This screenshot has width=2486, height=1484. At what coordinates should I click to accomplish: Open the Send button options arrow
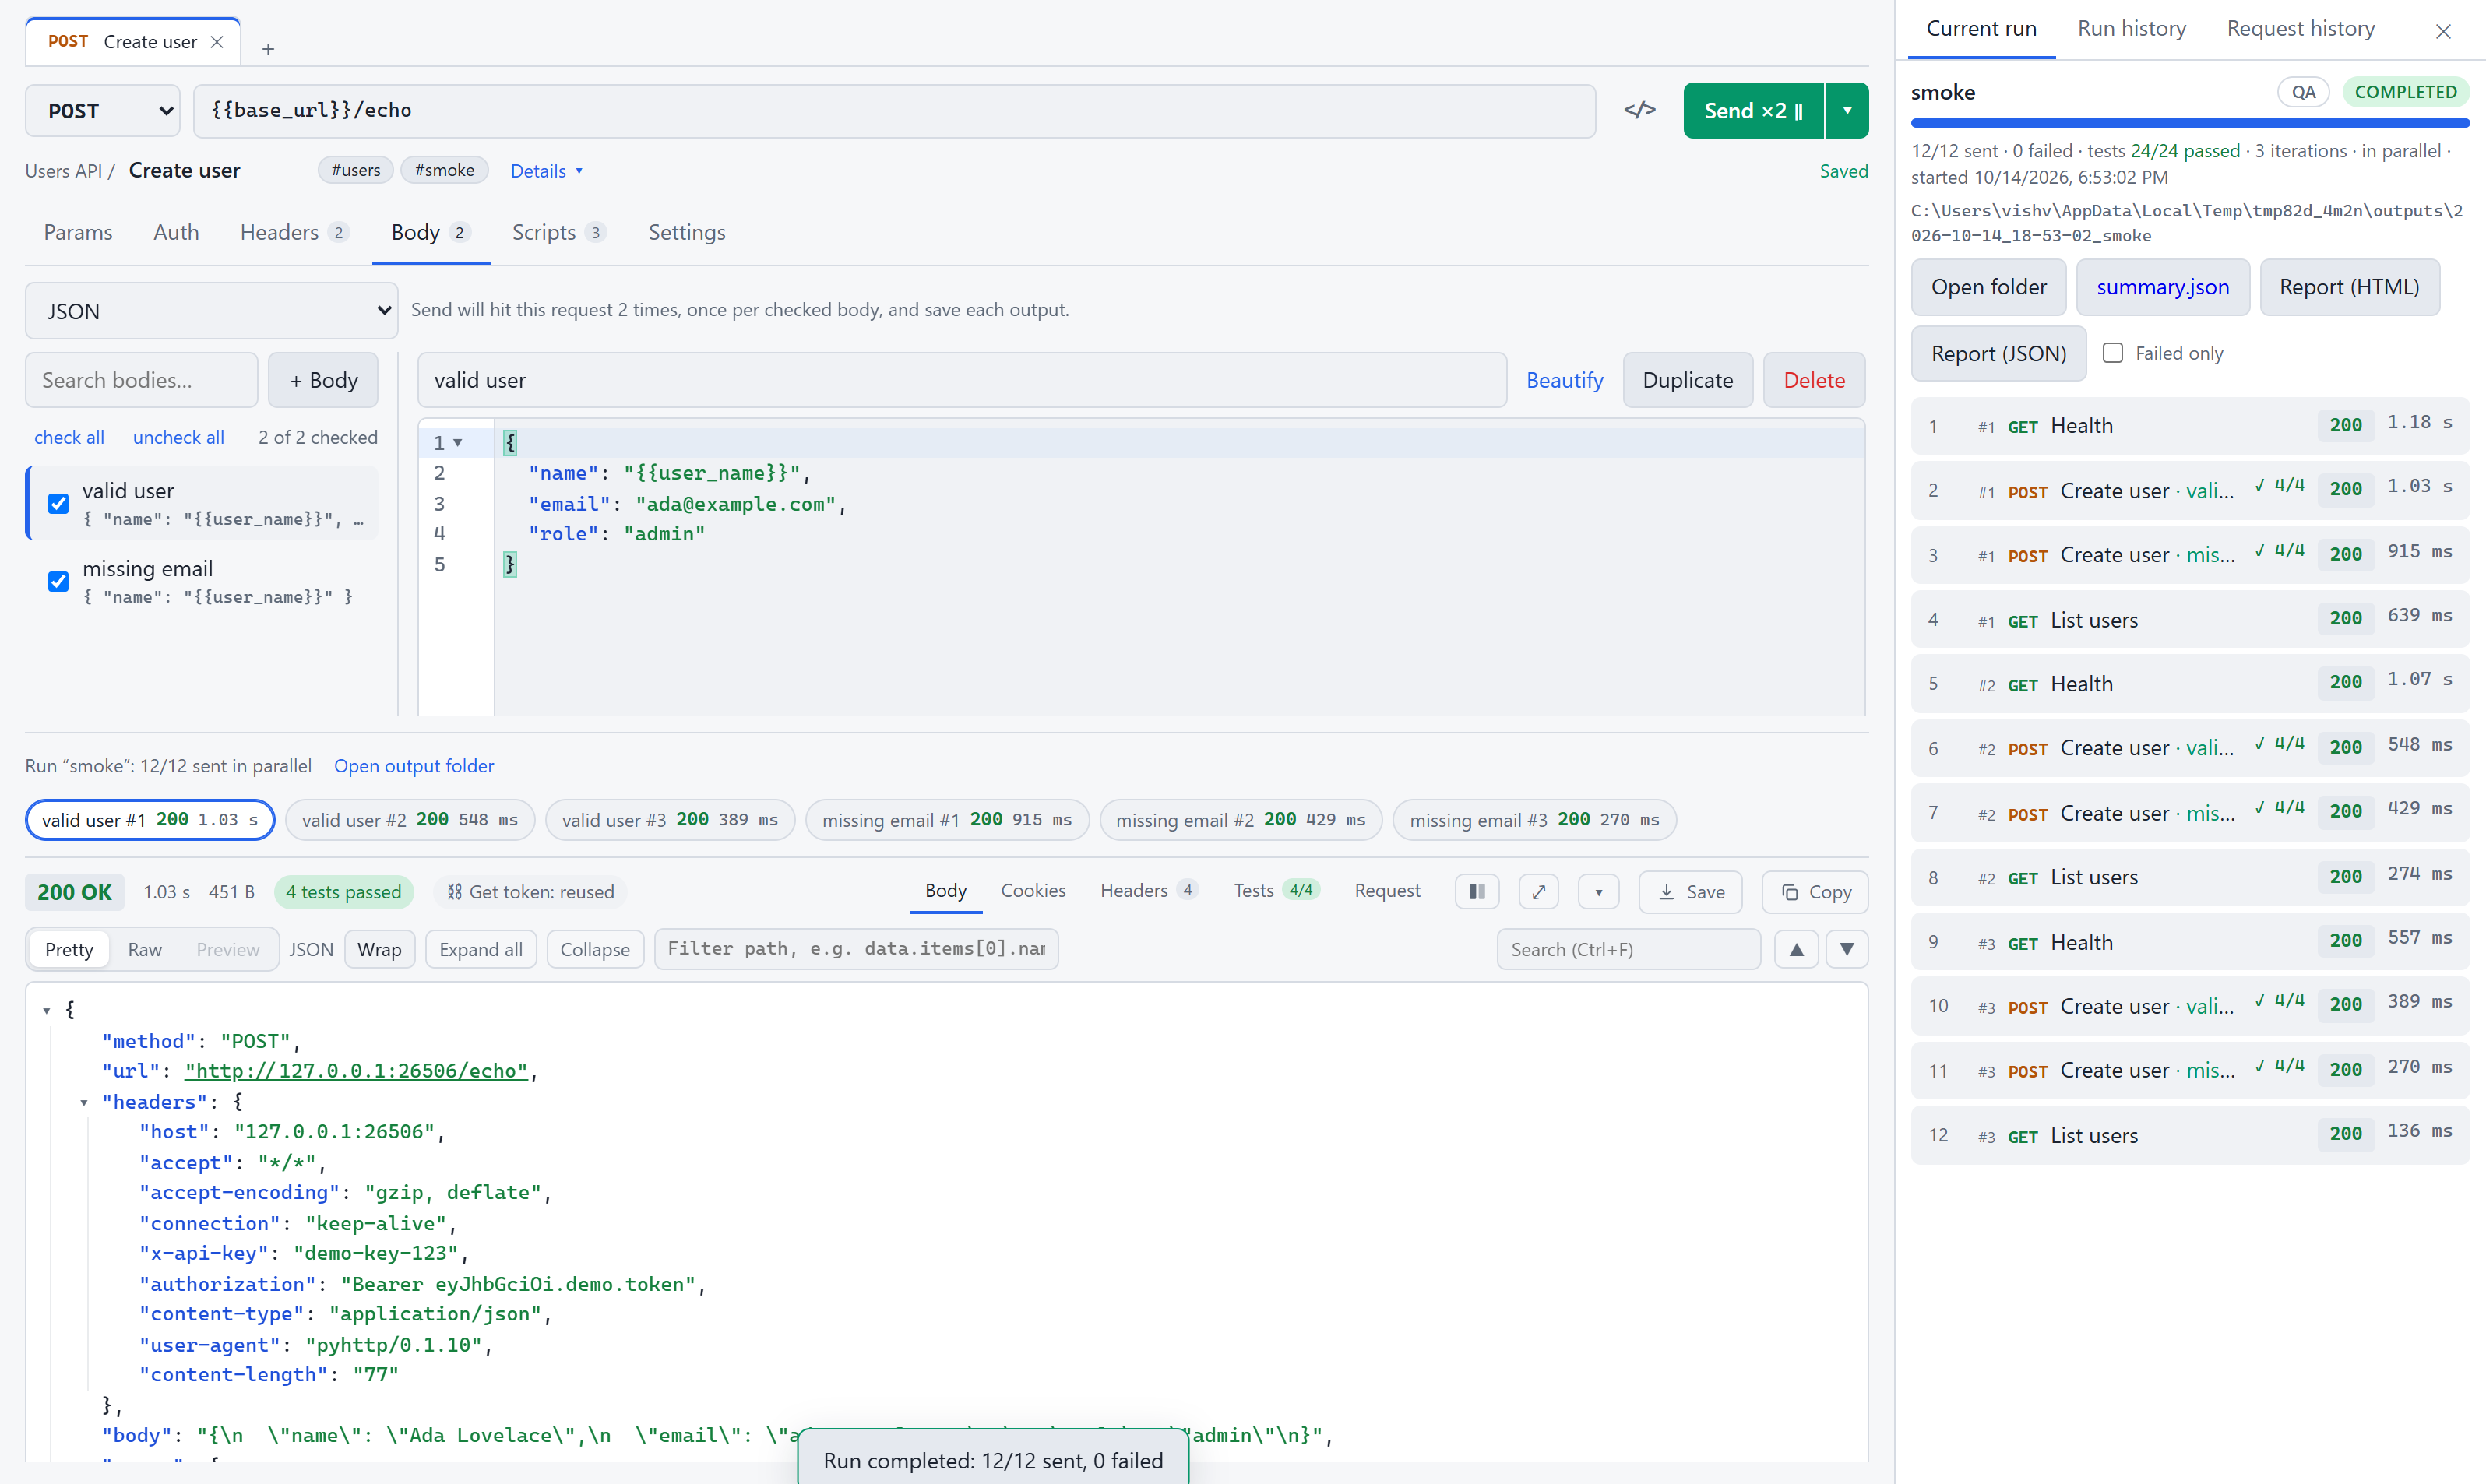(x=1847, y=111)
